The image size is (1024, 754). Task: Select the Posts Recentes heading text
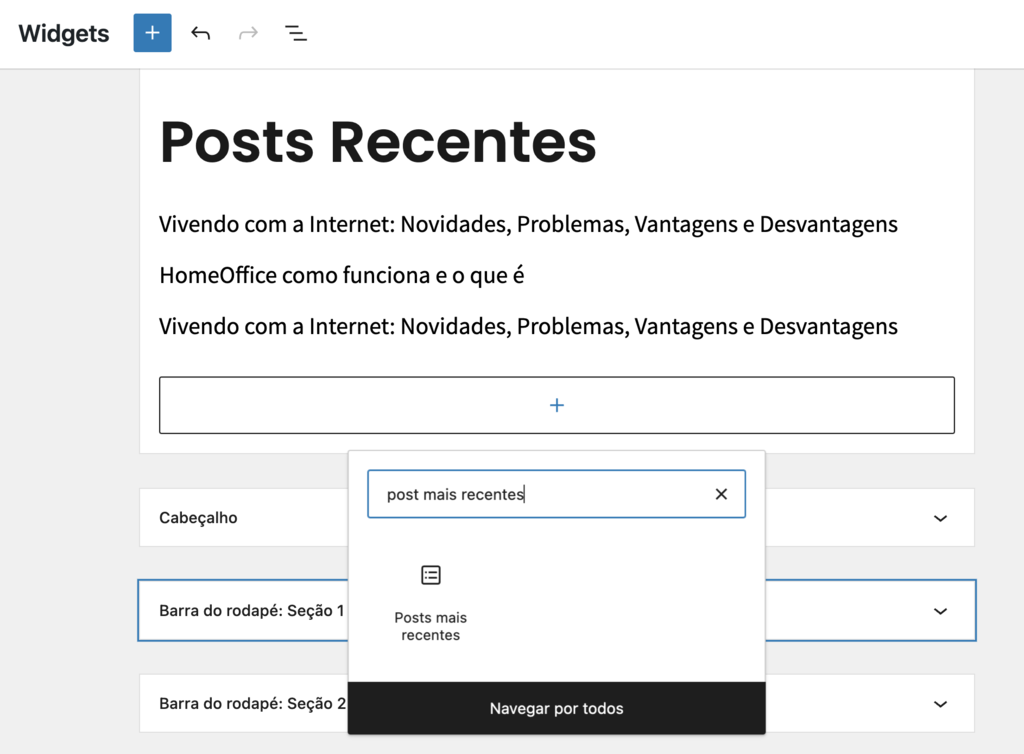[377, 142]
